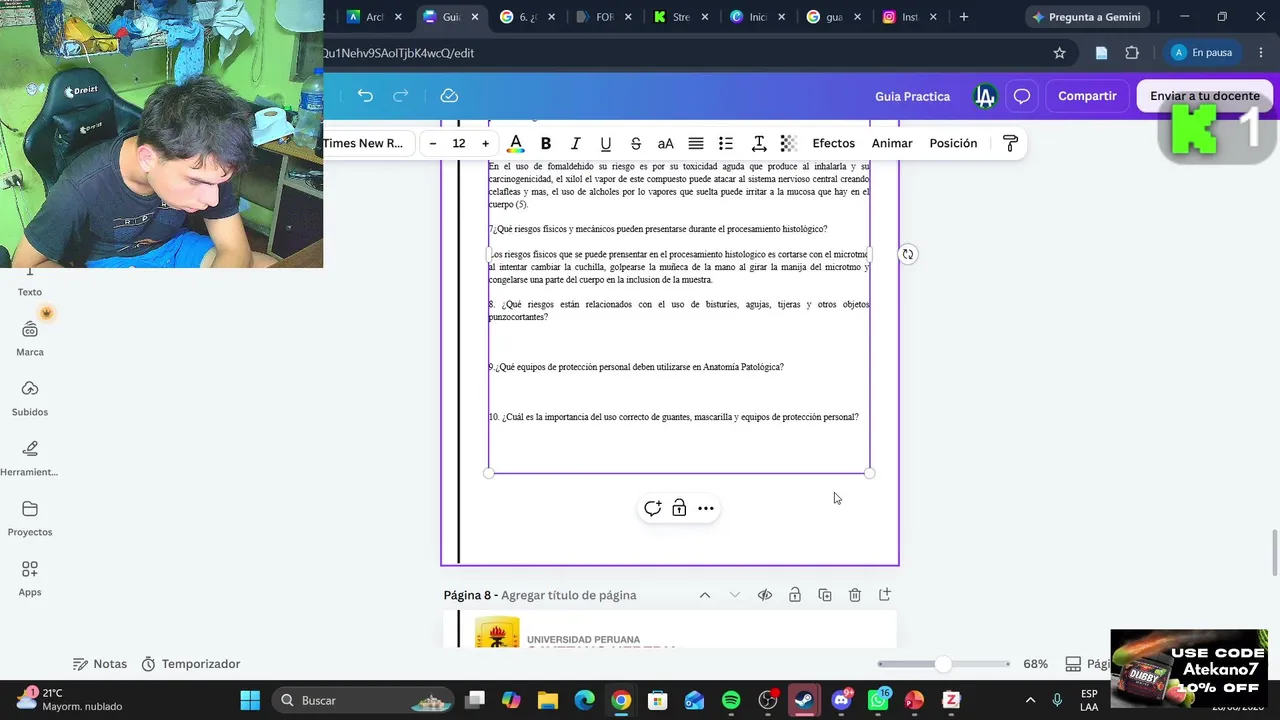
Task: Open the LA profile avatar
Action: point(985,96)
